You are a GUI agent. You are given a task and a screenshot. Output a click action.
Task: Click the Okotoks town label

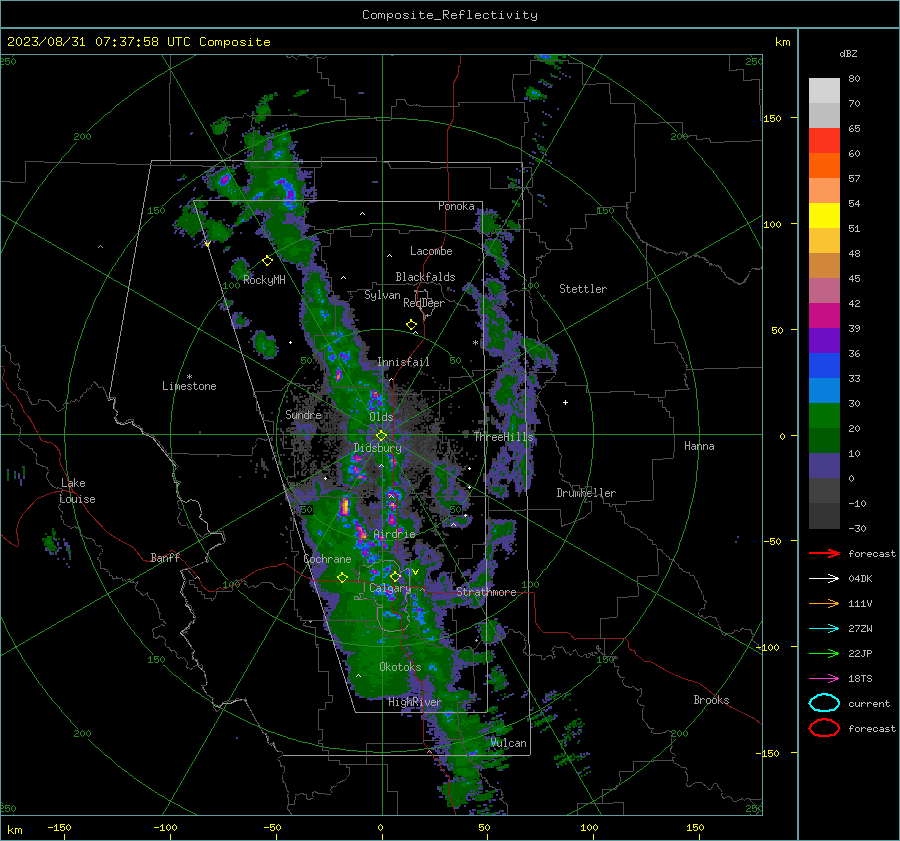[x=400, y=667]
